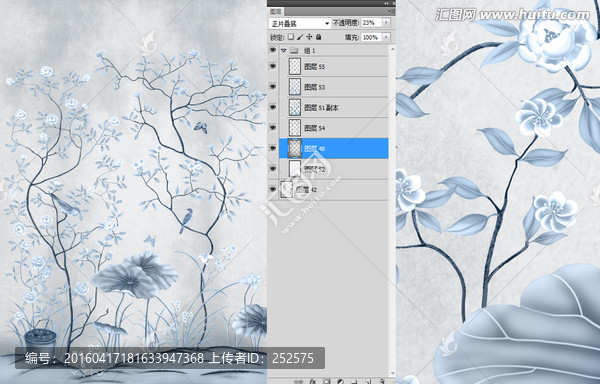Select layer name 图层 51 副本
The width and height of the screenshot is (600, 384).
point(321,108)
